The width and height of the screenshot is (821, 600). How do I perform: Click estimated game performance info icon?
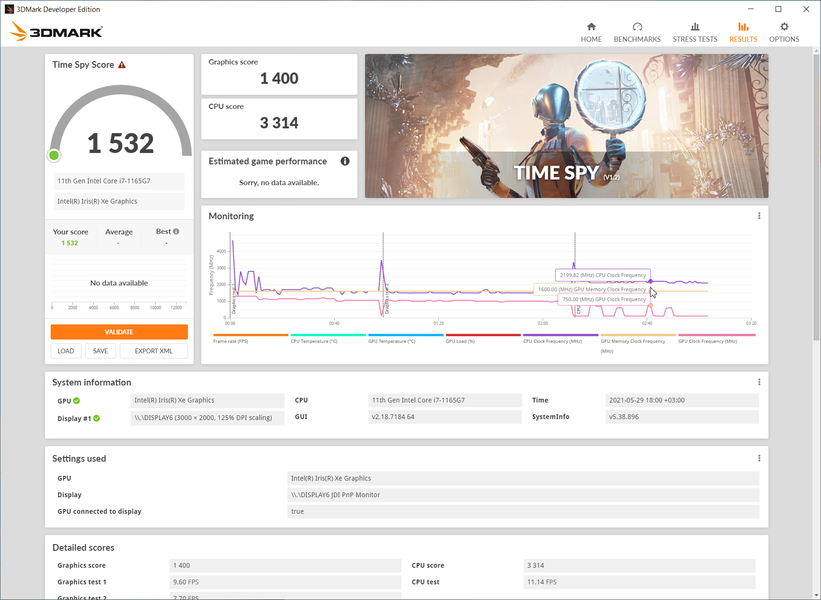click(345, 161)
